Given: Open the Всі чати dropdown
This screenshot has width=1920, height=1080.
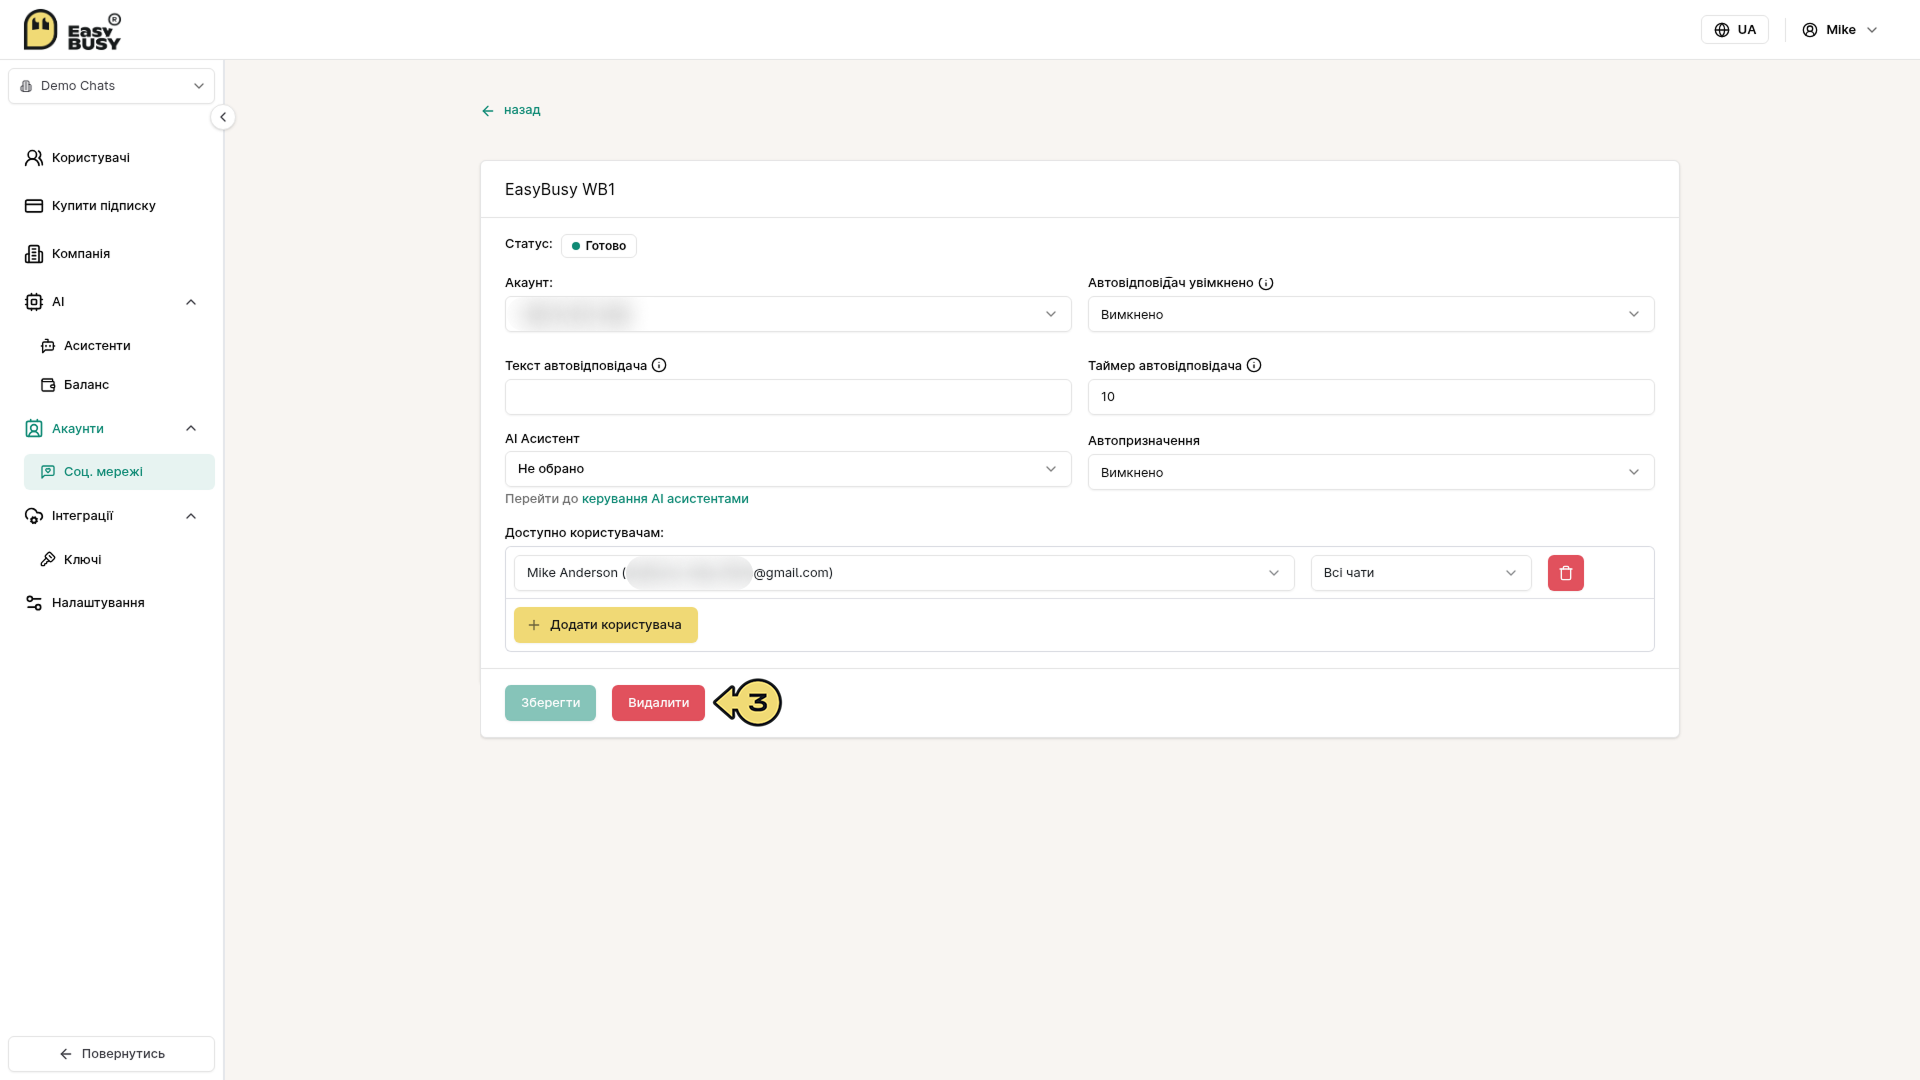Looking at the screenshot, I should (1421, 573).
